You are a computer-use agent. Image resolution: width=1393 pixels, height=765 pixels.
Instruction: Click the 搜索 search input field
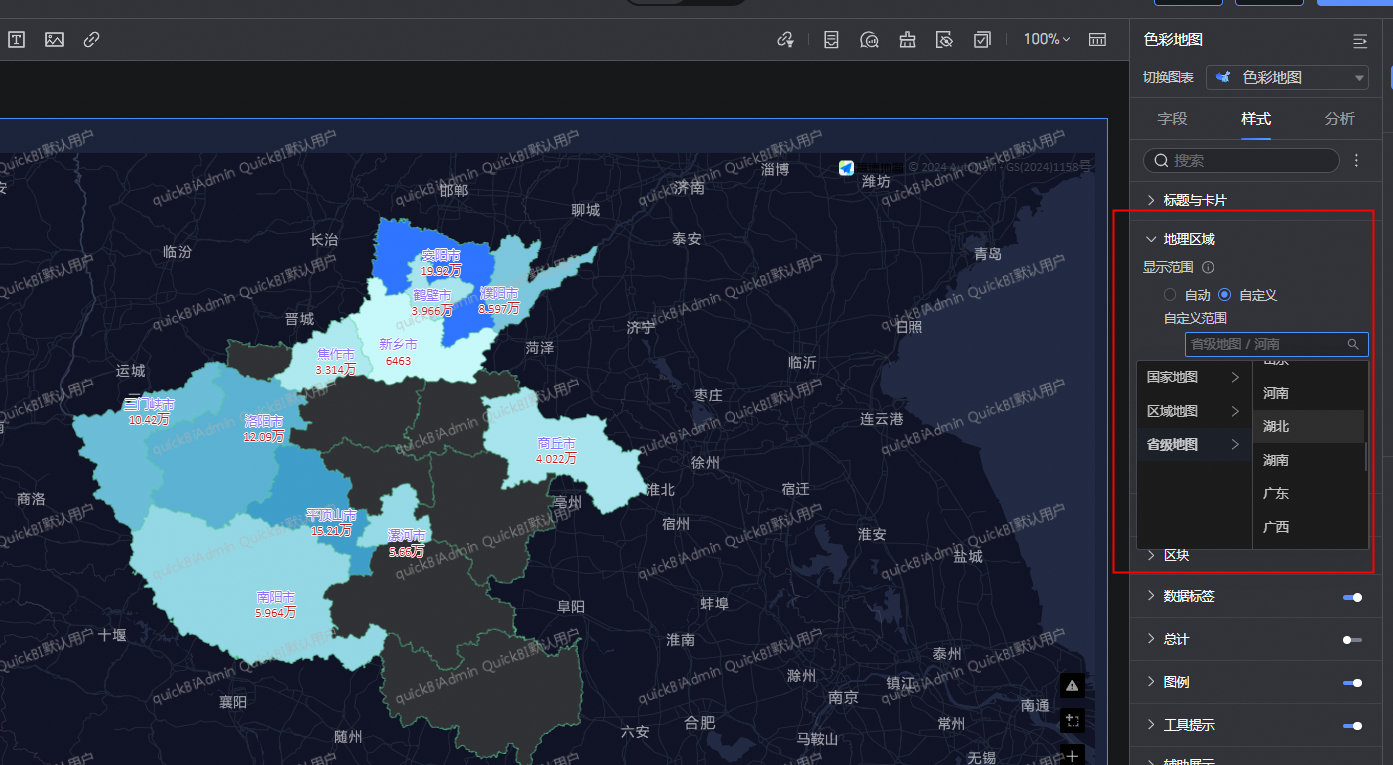[x=1241, y=160]
